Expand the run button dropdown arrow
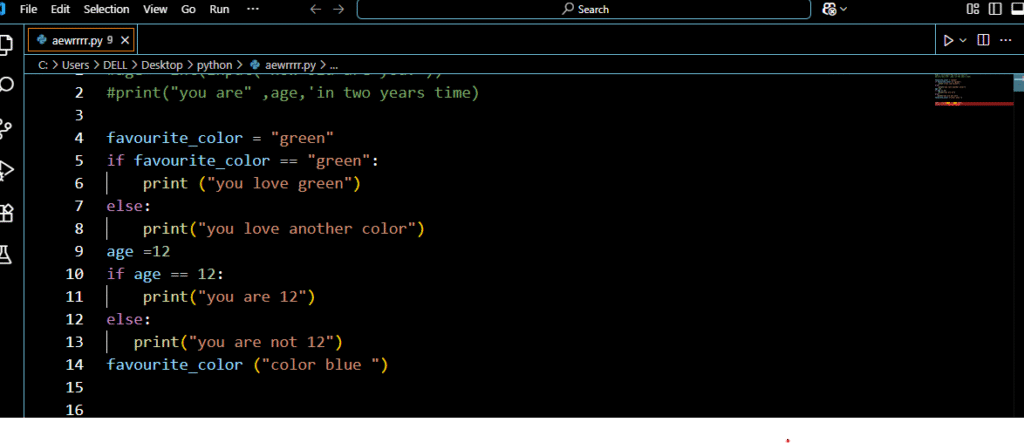The image size is (1024, 443). pyautogui.click(x=963, y=40)
